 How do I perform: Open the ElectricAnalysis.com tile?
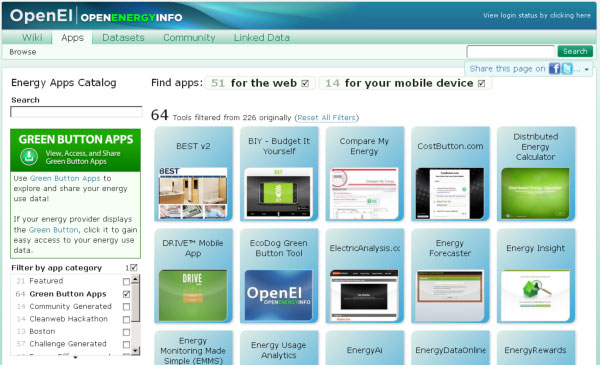pyautogui.click(x=365, y=276)
